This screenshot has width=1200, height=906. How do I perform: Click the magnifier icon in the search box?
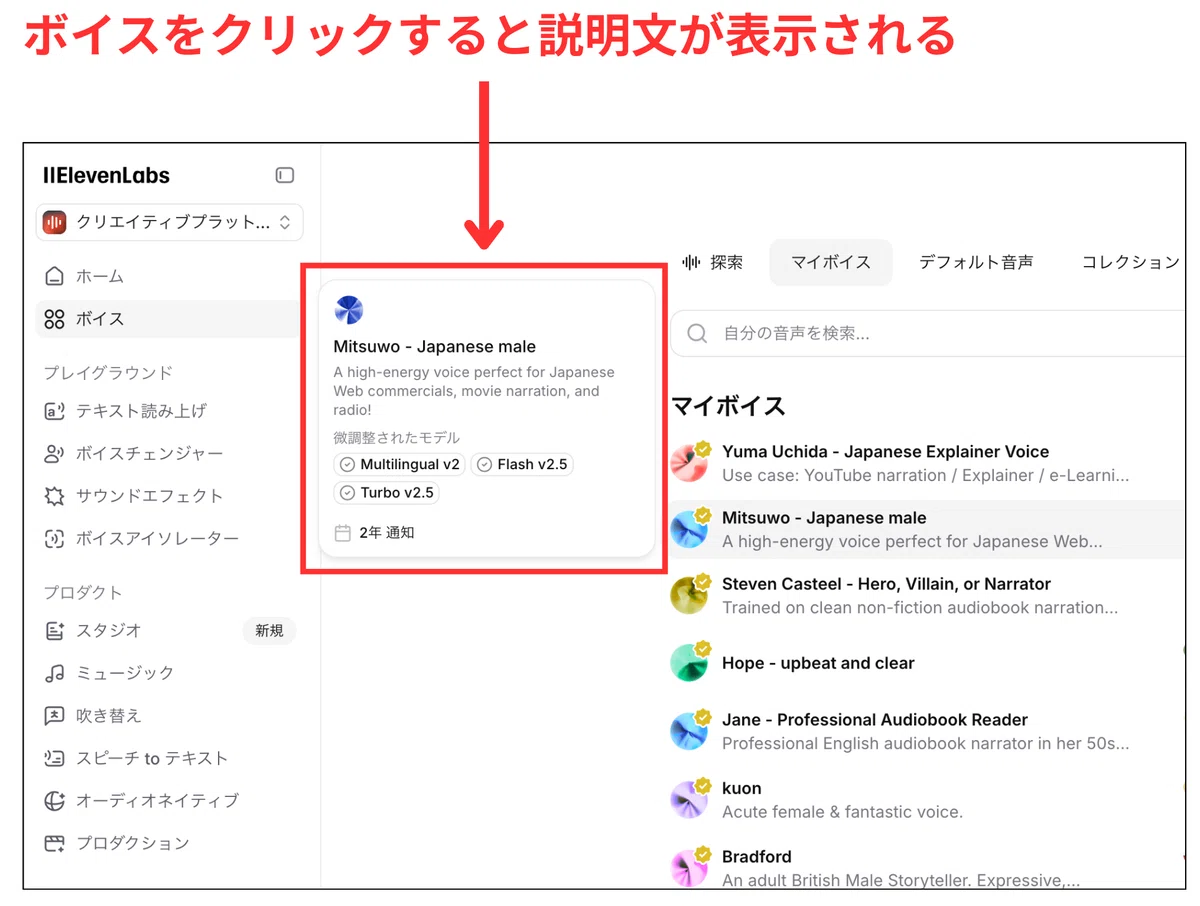(x=698, y=333)
